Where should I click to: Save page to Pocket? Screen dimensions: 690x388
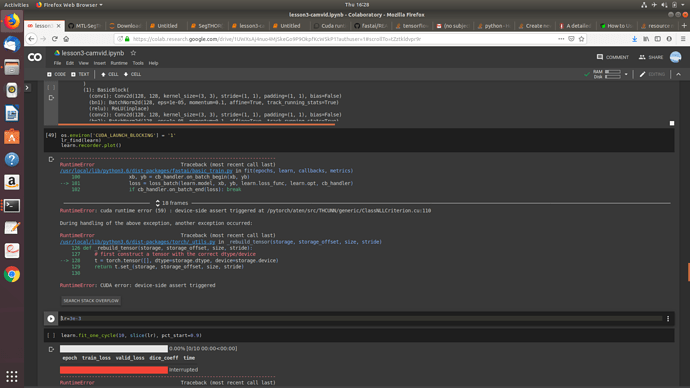point(571,39)
